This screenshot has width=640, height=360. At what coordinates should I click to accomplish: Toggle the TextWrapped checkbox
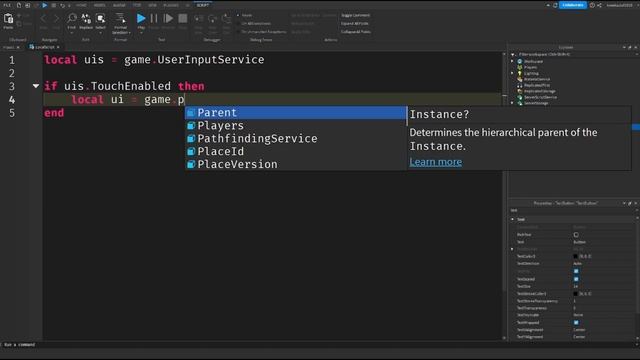pos(576,322)
